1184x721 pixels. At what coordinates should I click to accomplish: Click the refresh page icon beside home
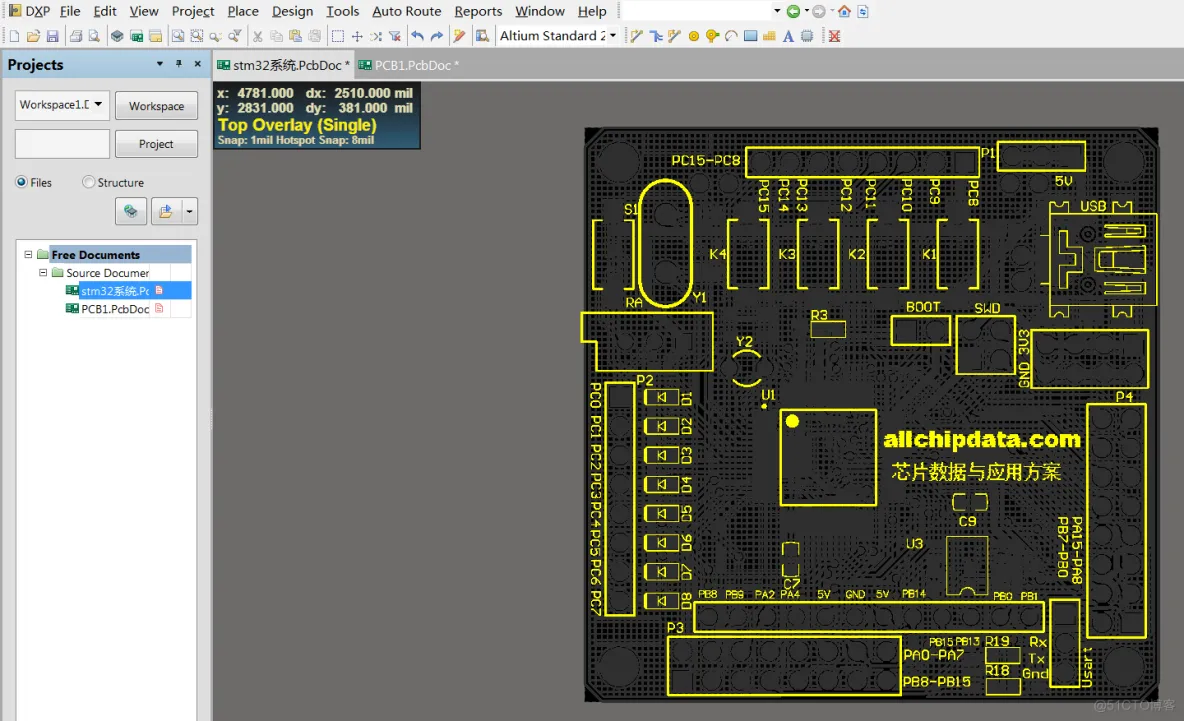click(x=863, y=11)
